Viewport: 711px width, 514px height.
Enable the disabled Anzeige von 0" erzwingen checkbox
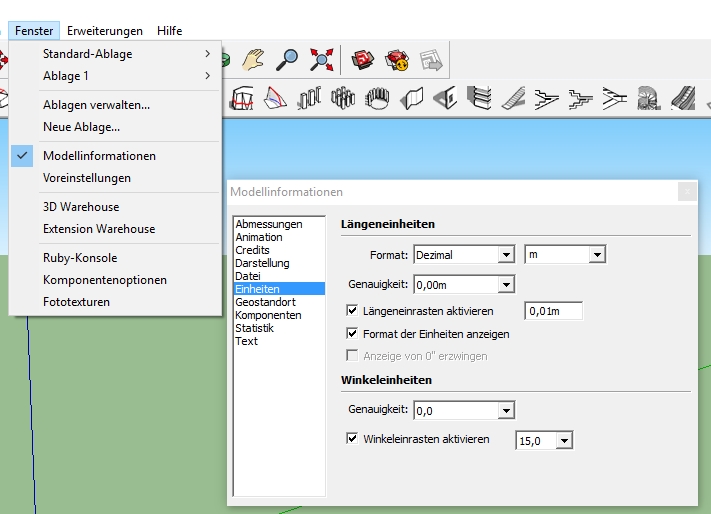pyautogui.click(x=352, y=355)
